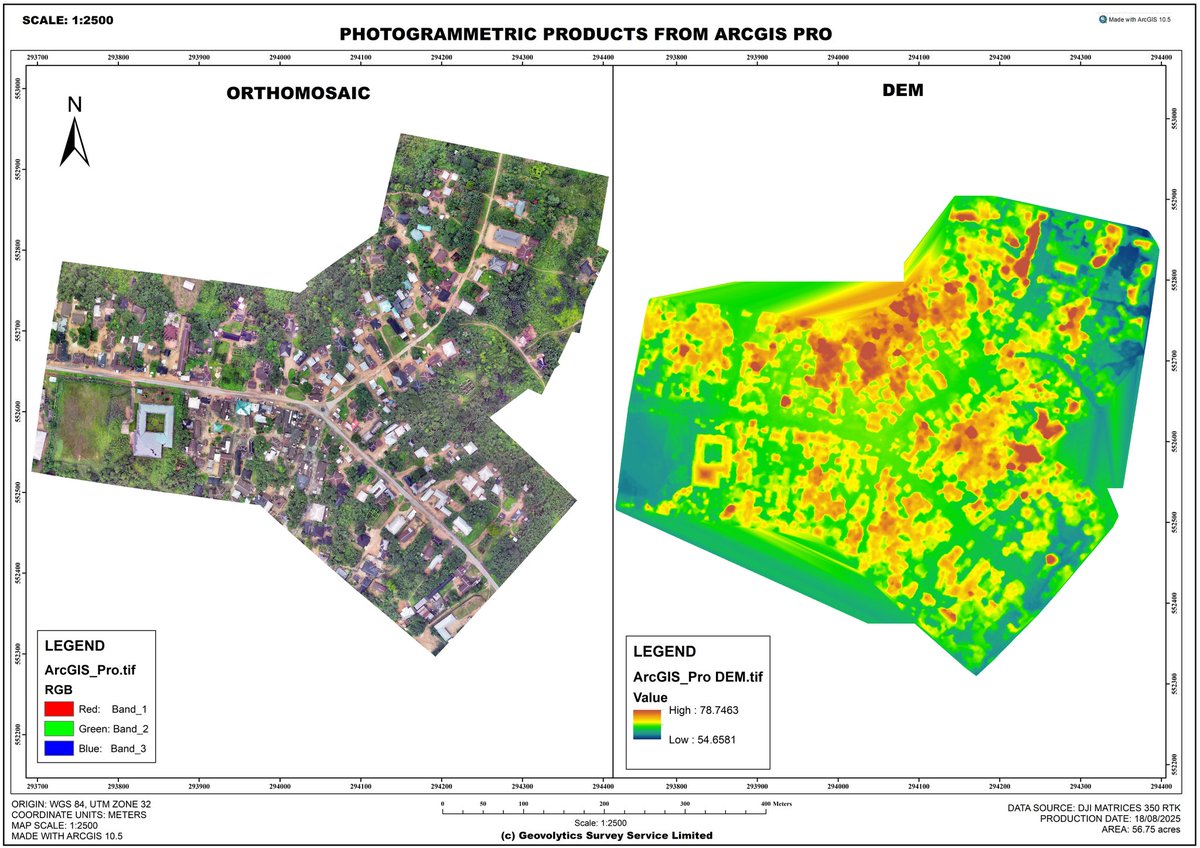Click the 'ORTHOMOSAIC' map heading
Screen dimensions: 1200x848
coord(298,94)
